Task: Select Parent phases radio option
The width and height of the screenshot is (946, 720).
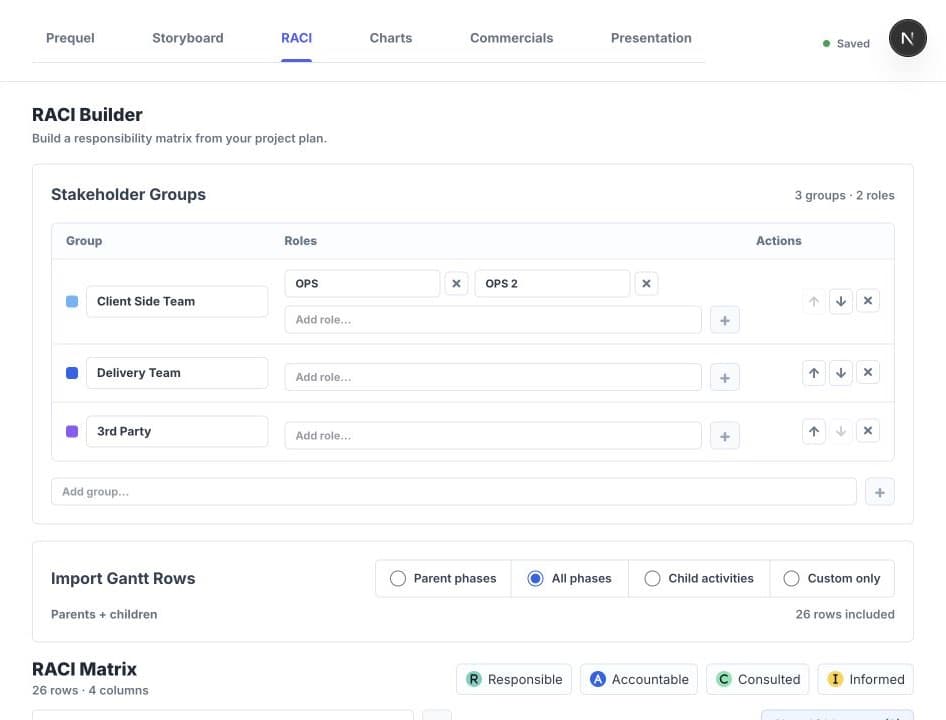Action: [x=443, y=578]
